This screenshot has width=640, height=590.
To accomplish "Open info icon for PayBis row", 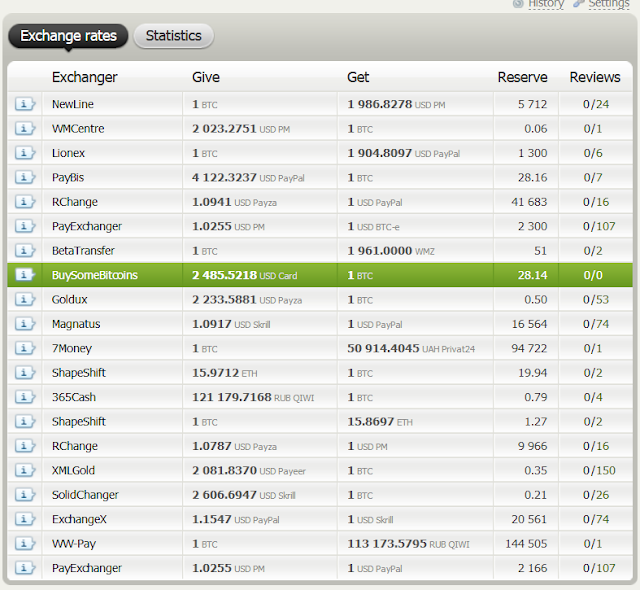I will pyautogui.click(x=25, y=177).
